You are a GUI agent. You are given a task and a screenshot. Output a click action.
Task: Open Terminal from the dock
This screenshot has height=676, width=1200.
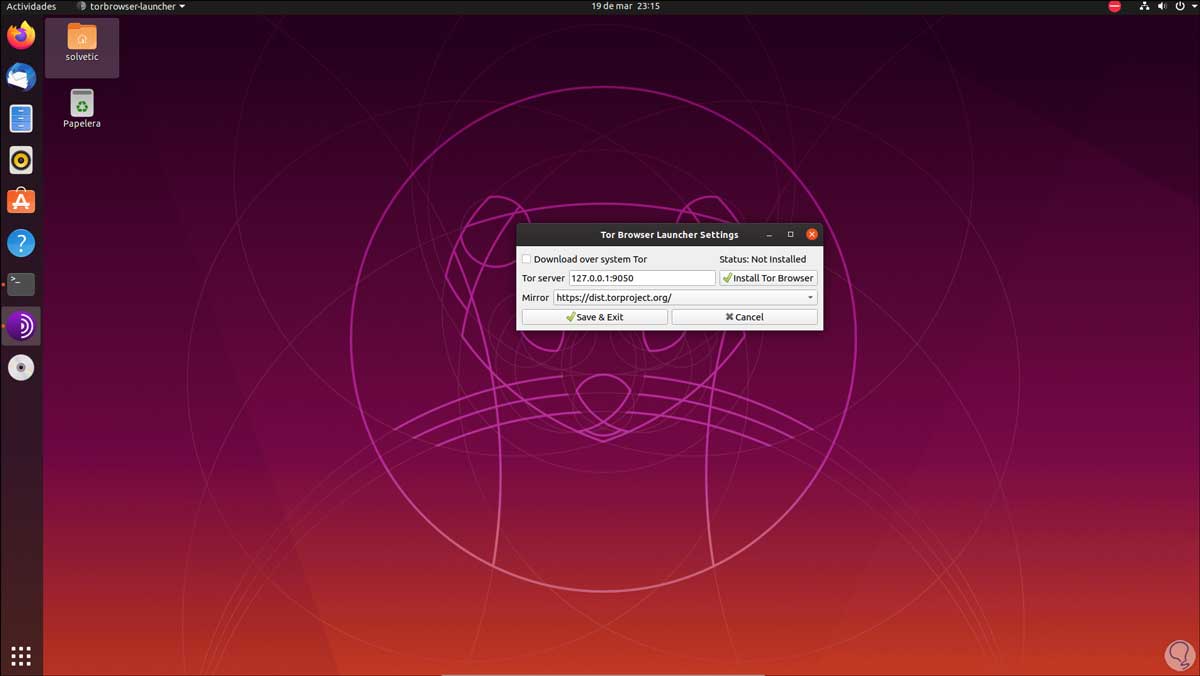point(21,284)
